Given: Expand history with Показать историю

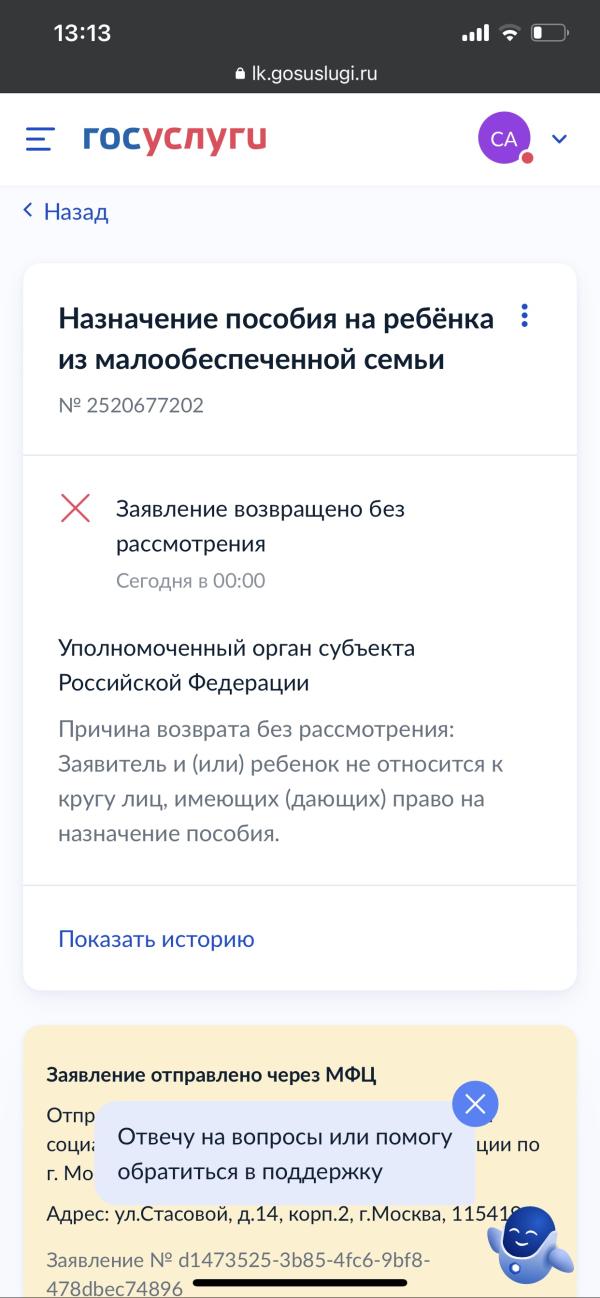Looking at the screenshot, I should (157, 939).
